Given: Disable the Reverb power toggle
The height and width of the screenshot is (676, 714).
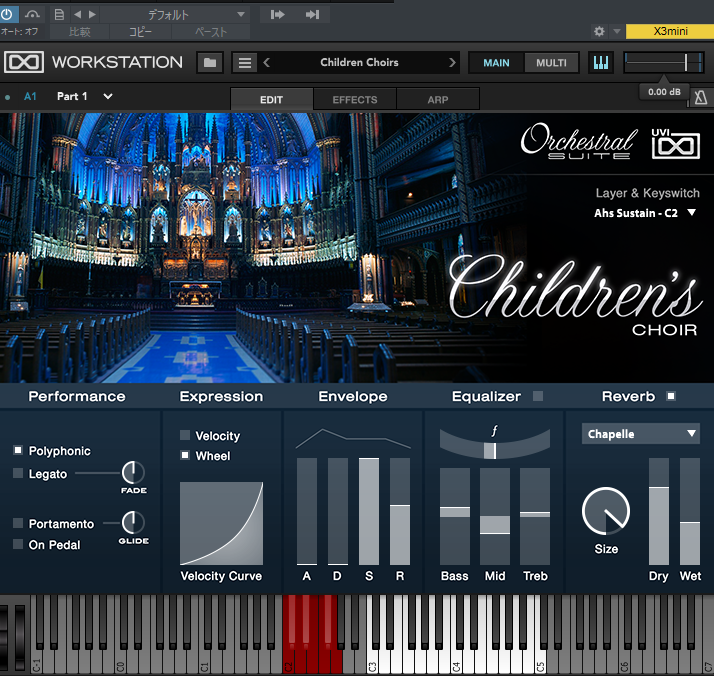Looking at the screenshot, I should coord(671,396).
